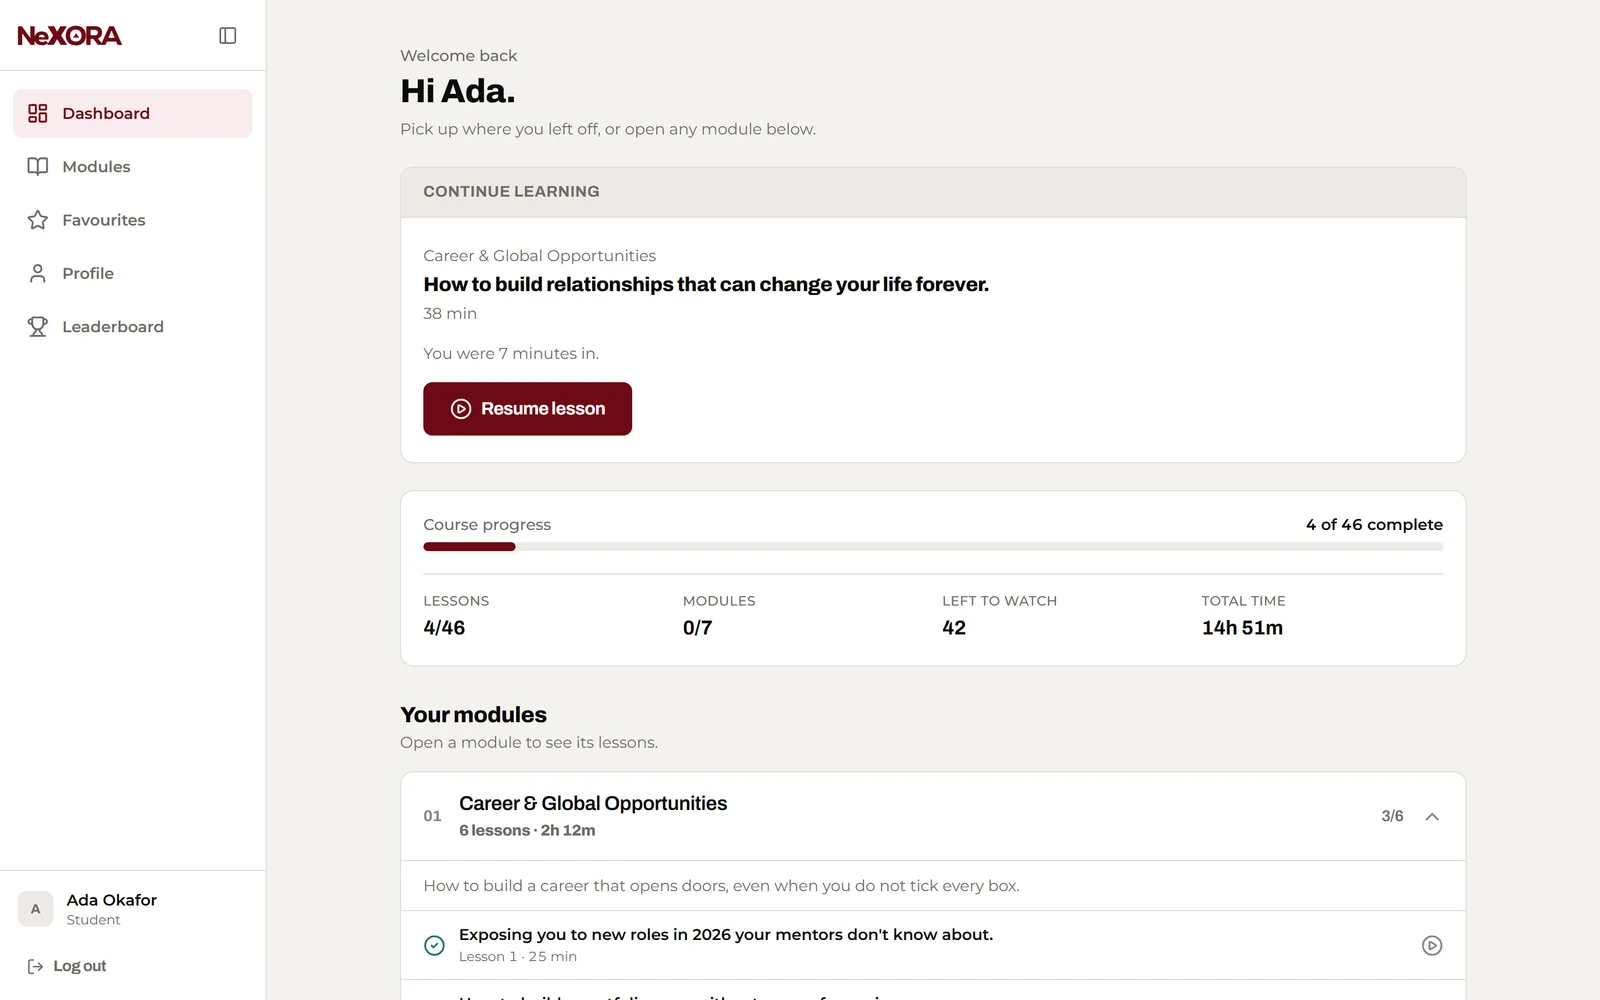Click the Log out link
The height and width of the screenshot is (1000, 1600).
click(66, 966)
